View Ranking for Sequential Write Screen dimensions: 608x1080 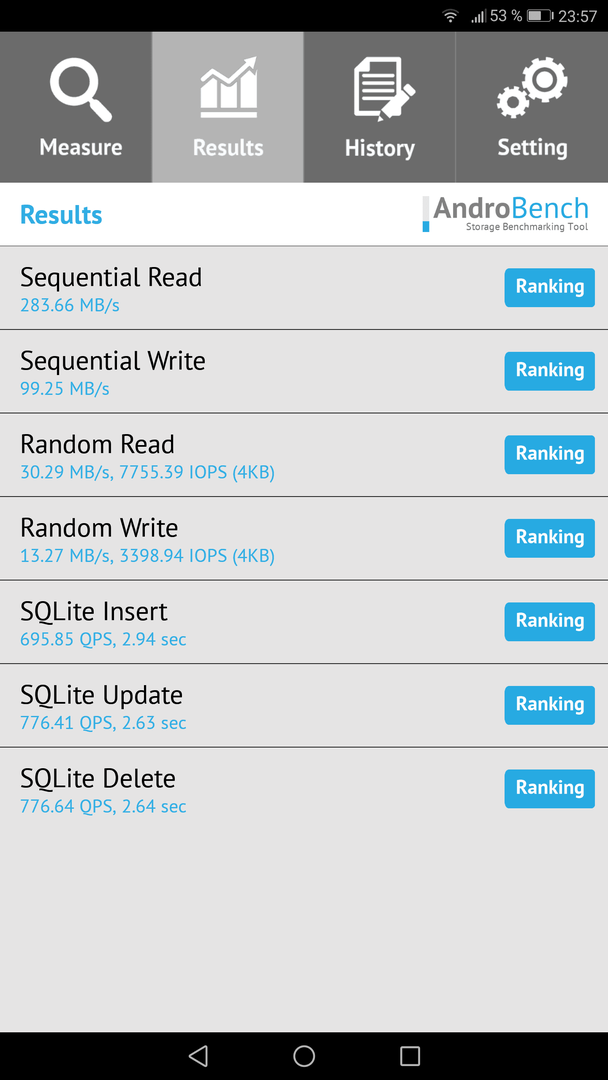pos(549,371)
